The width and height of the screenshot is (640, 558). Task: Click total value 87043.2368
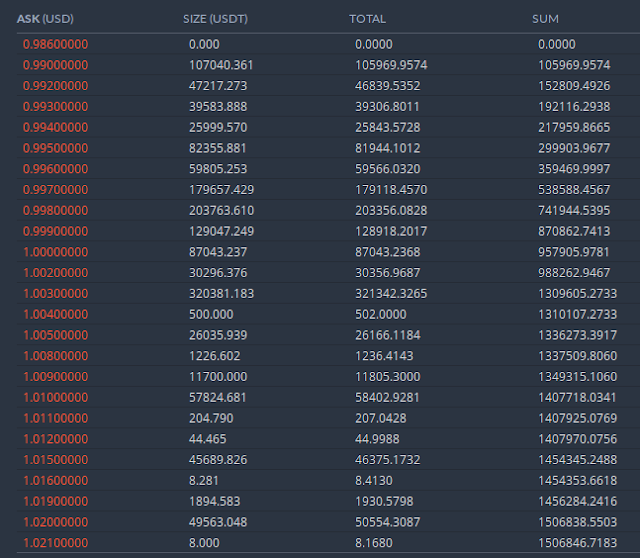pyautogui.click(x=387, y=252)
